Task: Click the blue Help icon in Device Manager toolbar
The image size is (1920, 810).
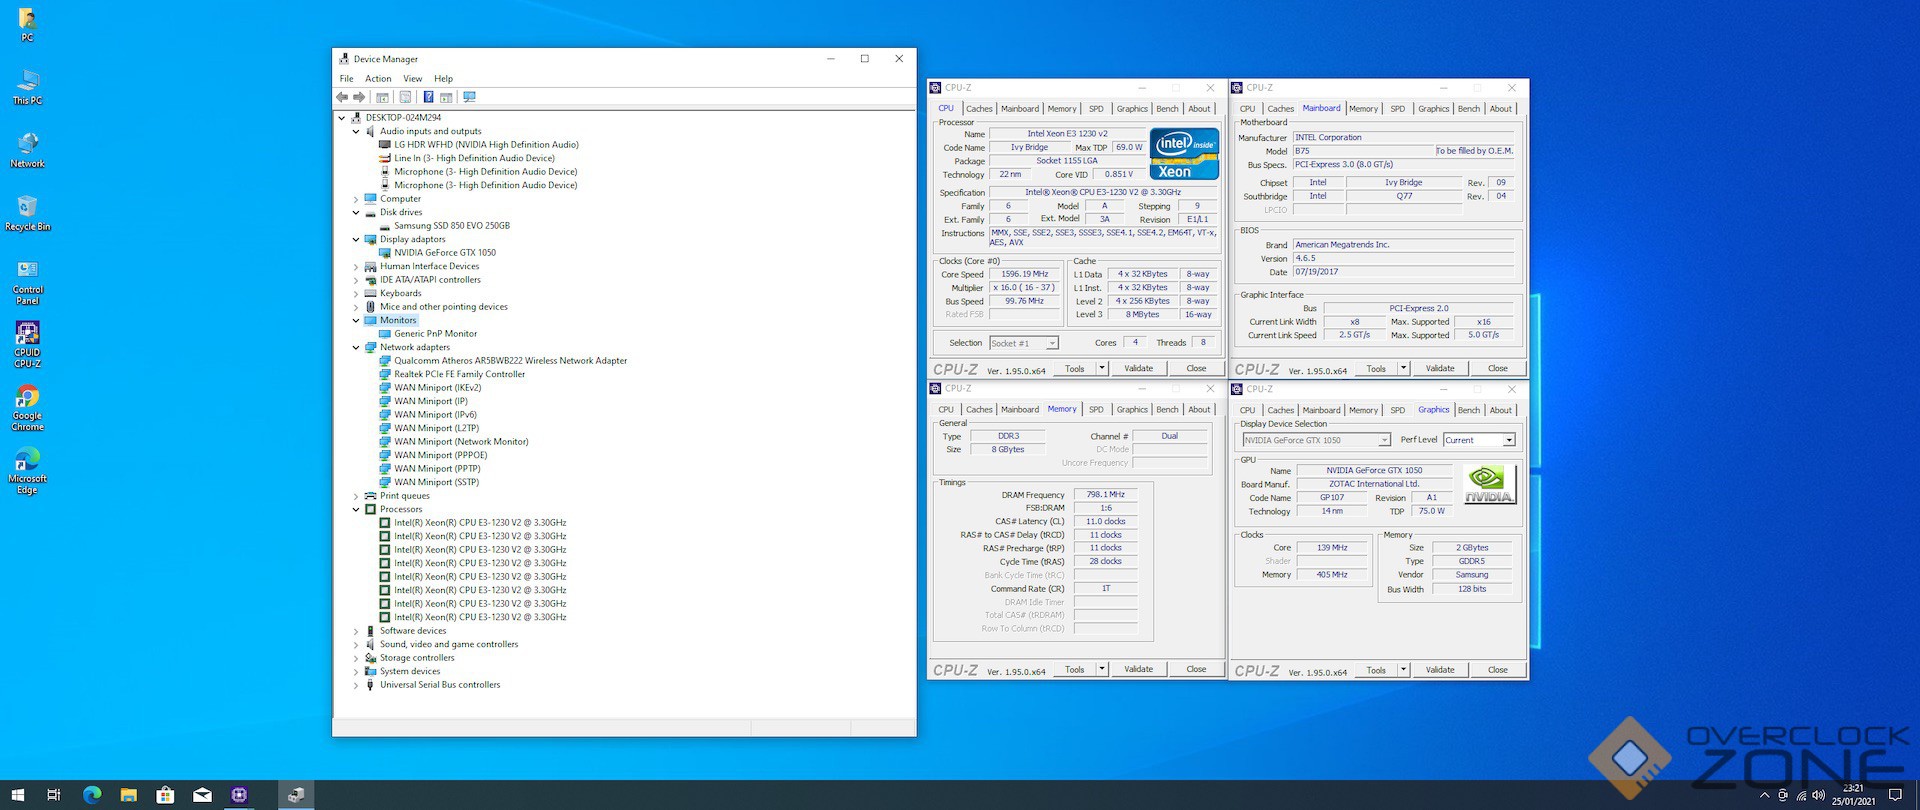Action: pos(428,97)
